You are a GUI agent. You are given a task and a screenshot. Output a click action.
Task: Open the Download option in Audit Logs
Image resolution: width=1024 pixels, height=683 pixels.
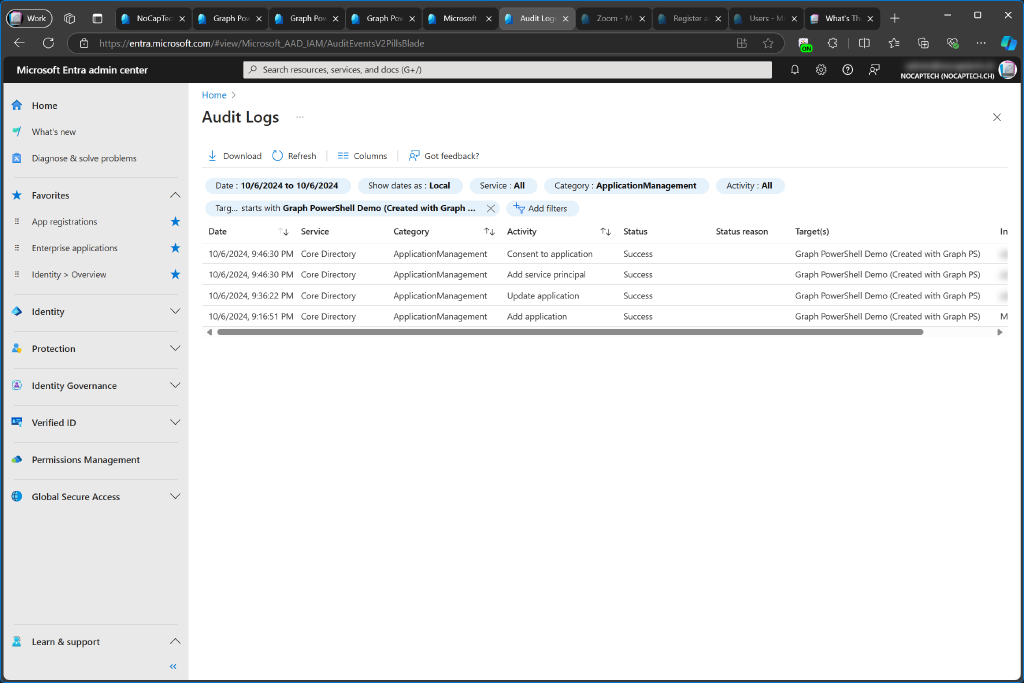pos(234,155)
